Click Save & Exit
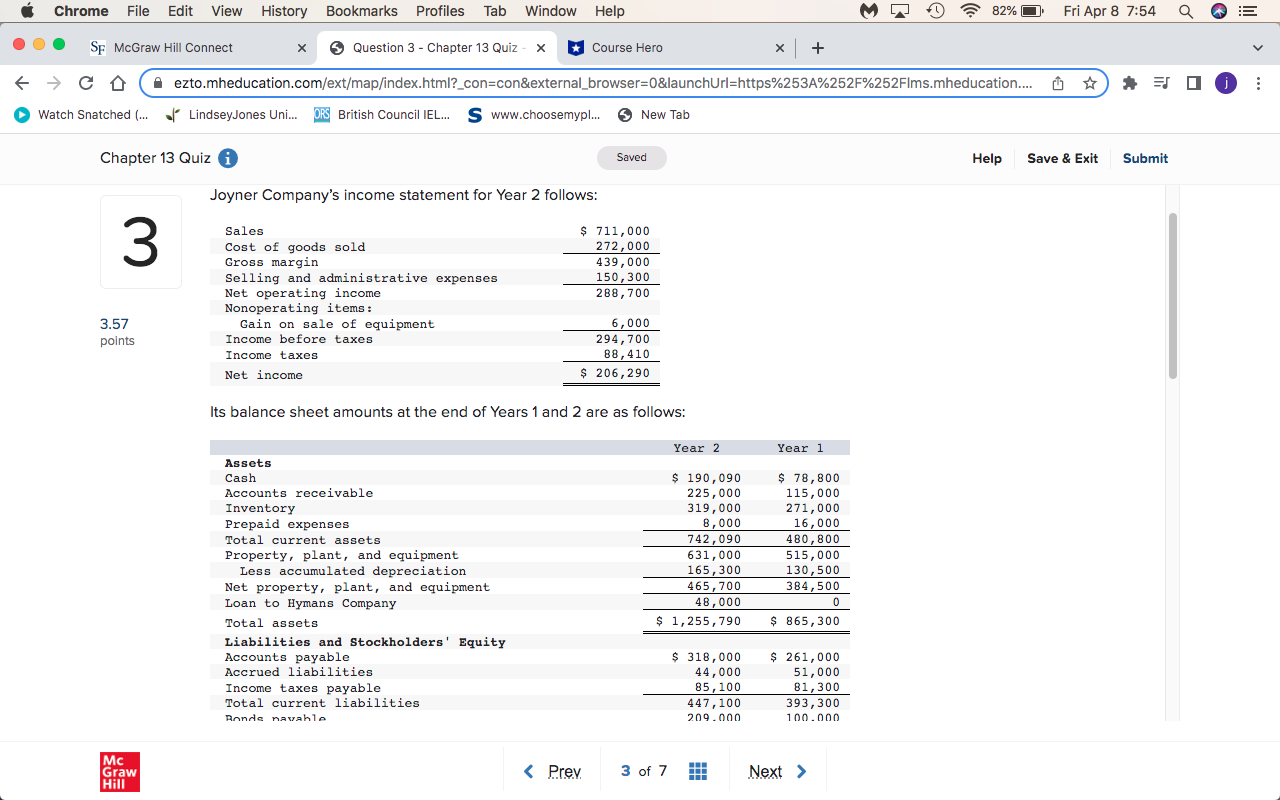1280x800 pixels. click(x=1062, y=158)
